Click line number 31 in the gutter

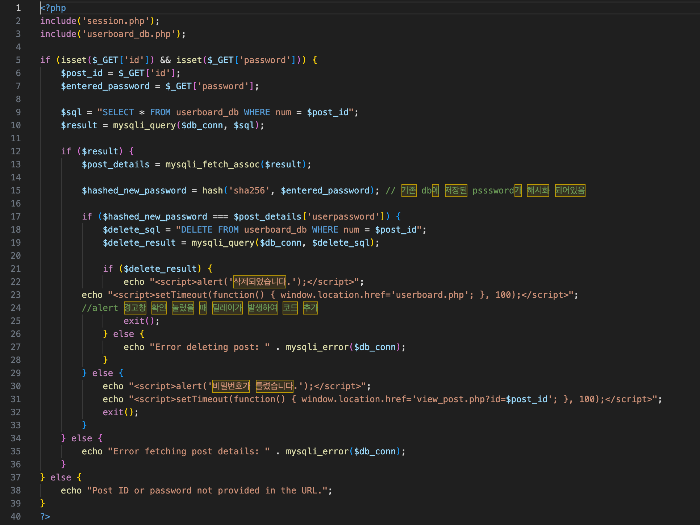point(16,399)
